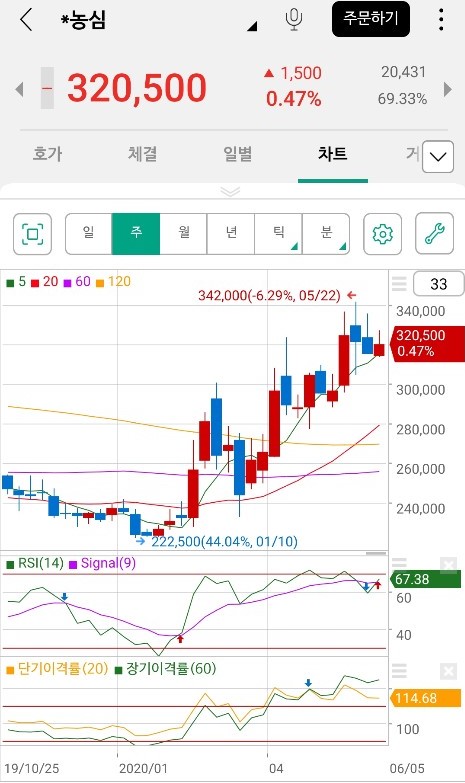Go to next stock with right triangle
This screenshot has height=783, width=465.
(448, 89)
